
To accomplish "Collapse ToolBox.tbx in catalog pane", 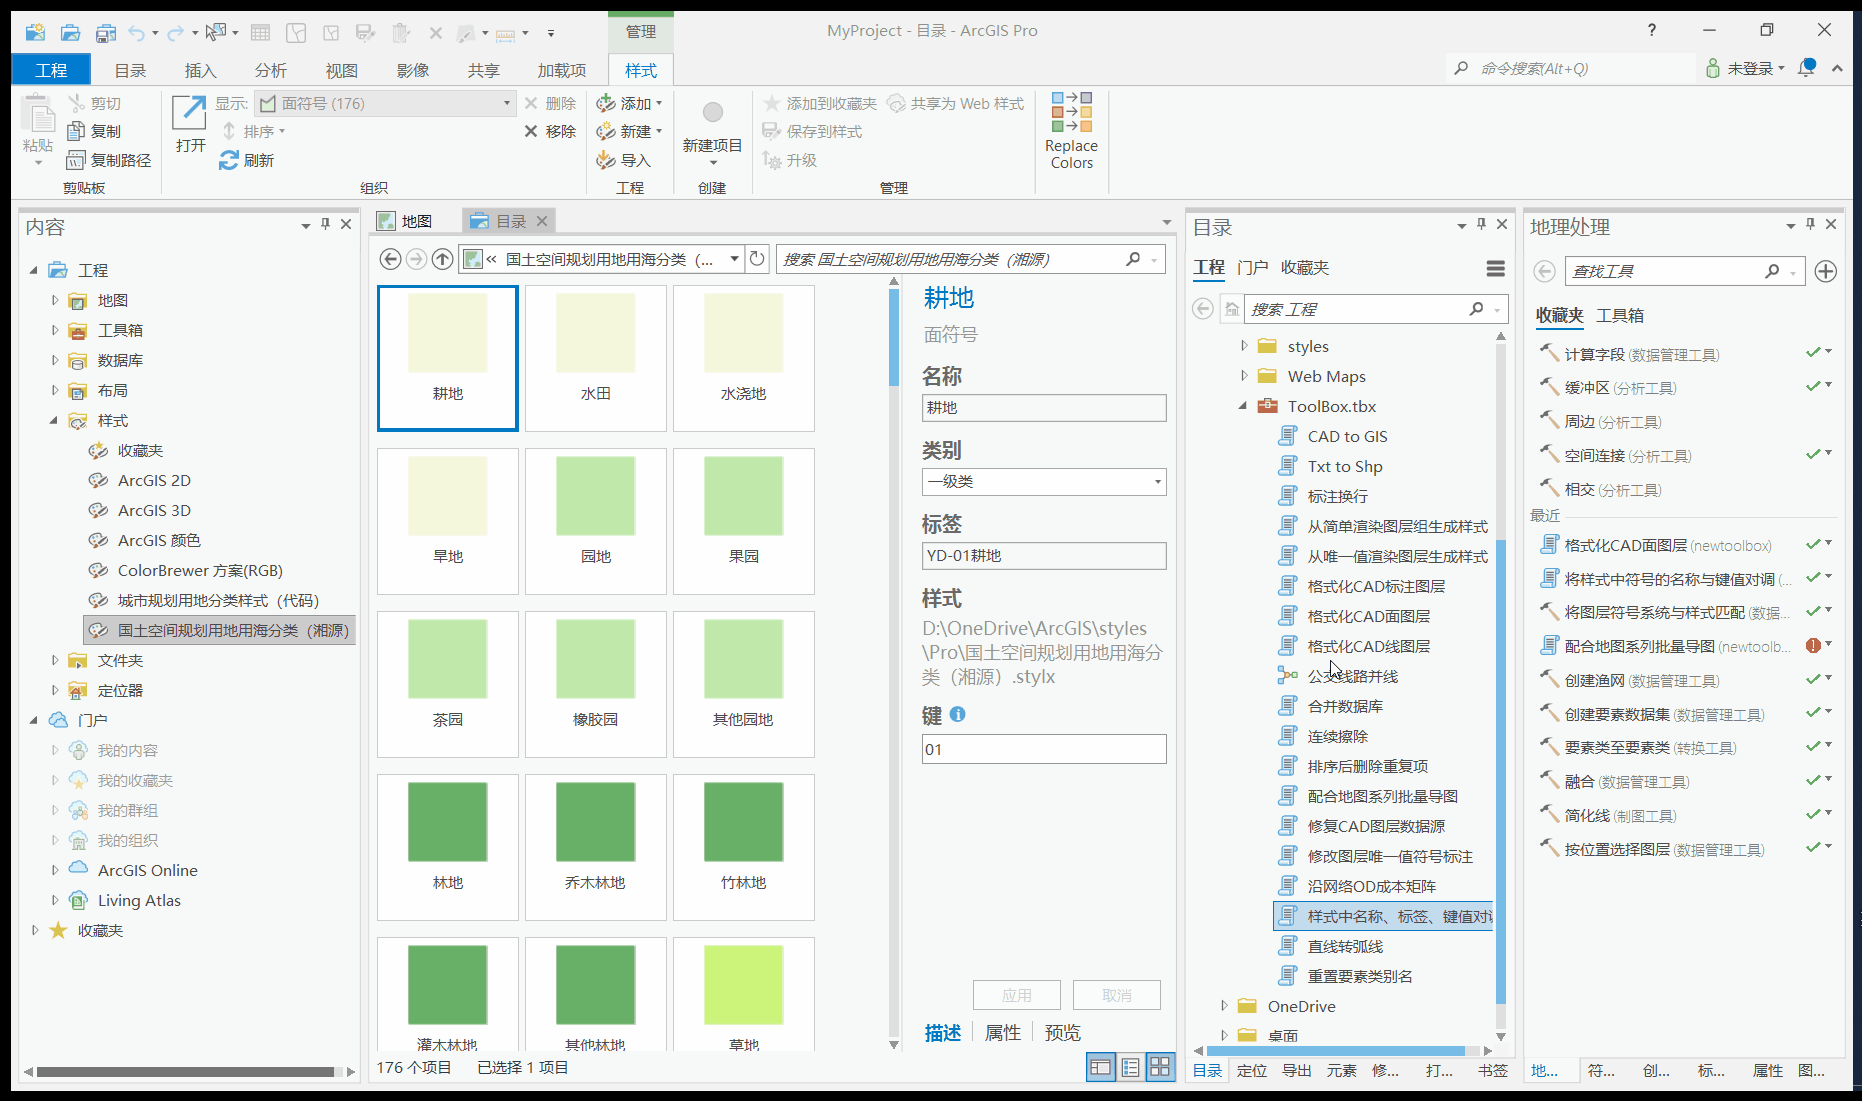I will coord(1244,406).
